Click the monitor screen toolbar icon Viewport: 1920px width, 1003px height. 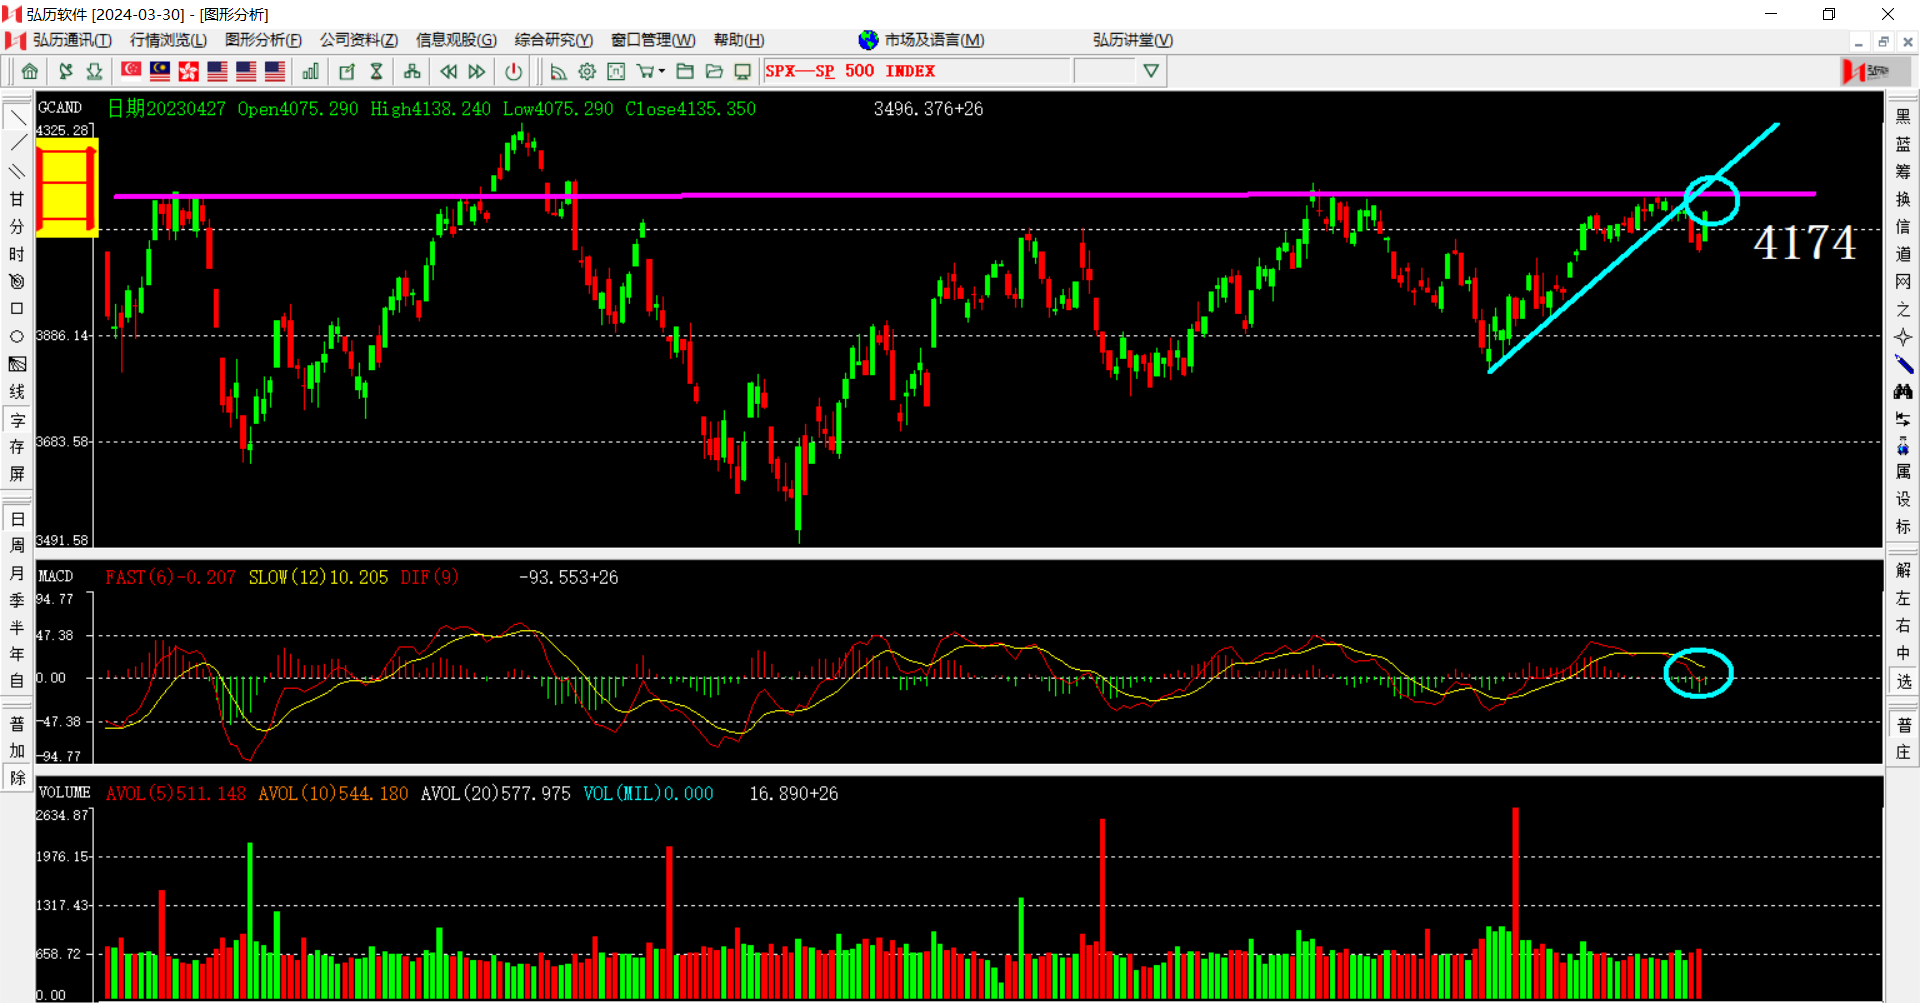point(742,71)
